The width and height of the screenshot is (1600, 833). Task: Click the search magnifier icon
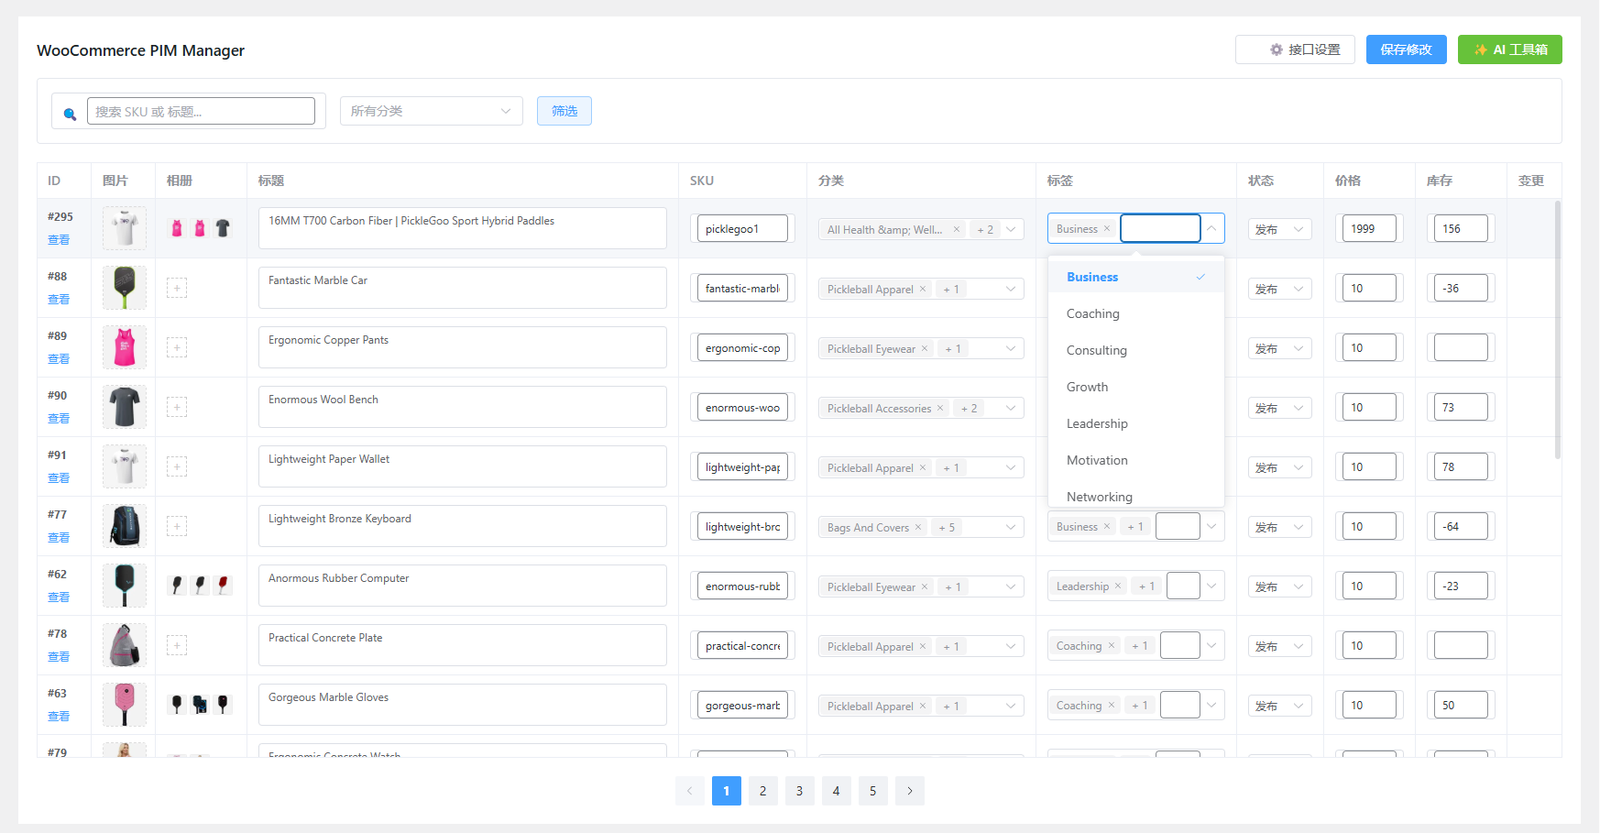click(x=70, y=113)
